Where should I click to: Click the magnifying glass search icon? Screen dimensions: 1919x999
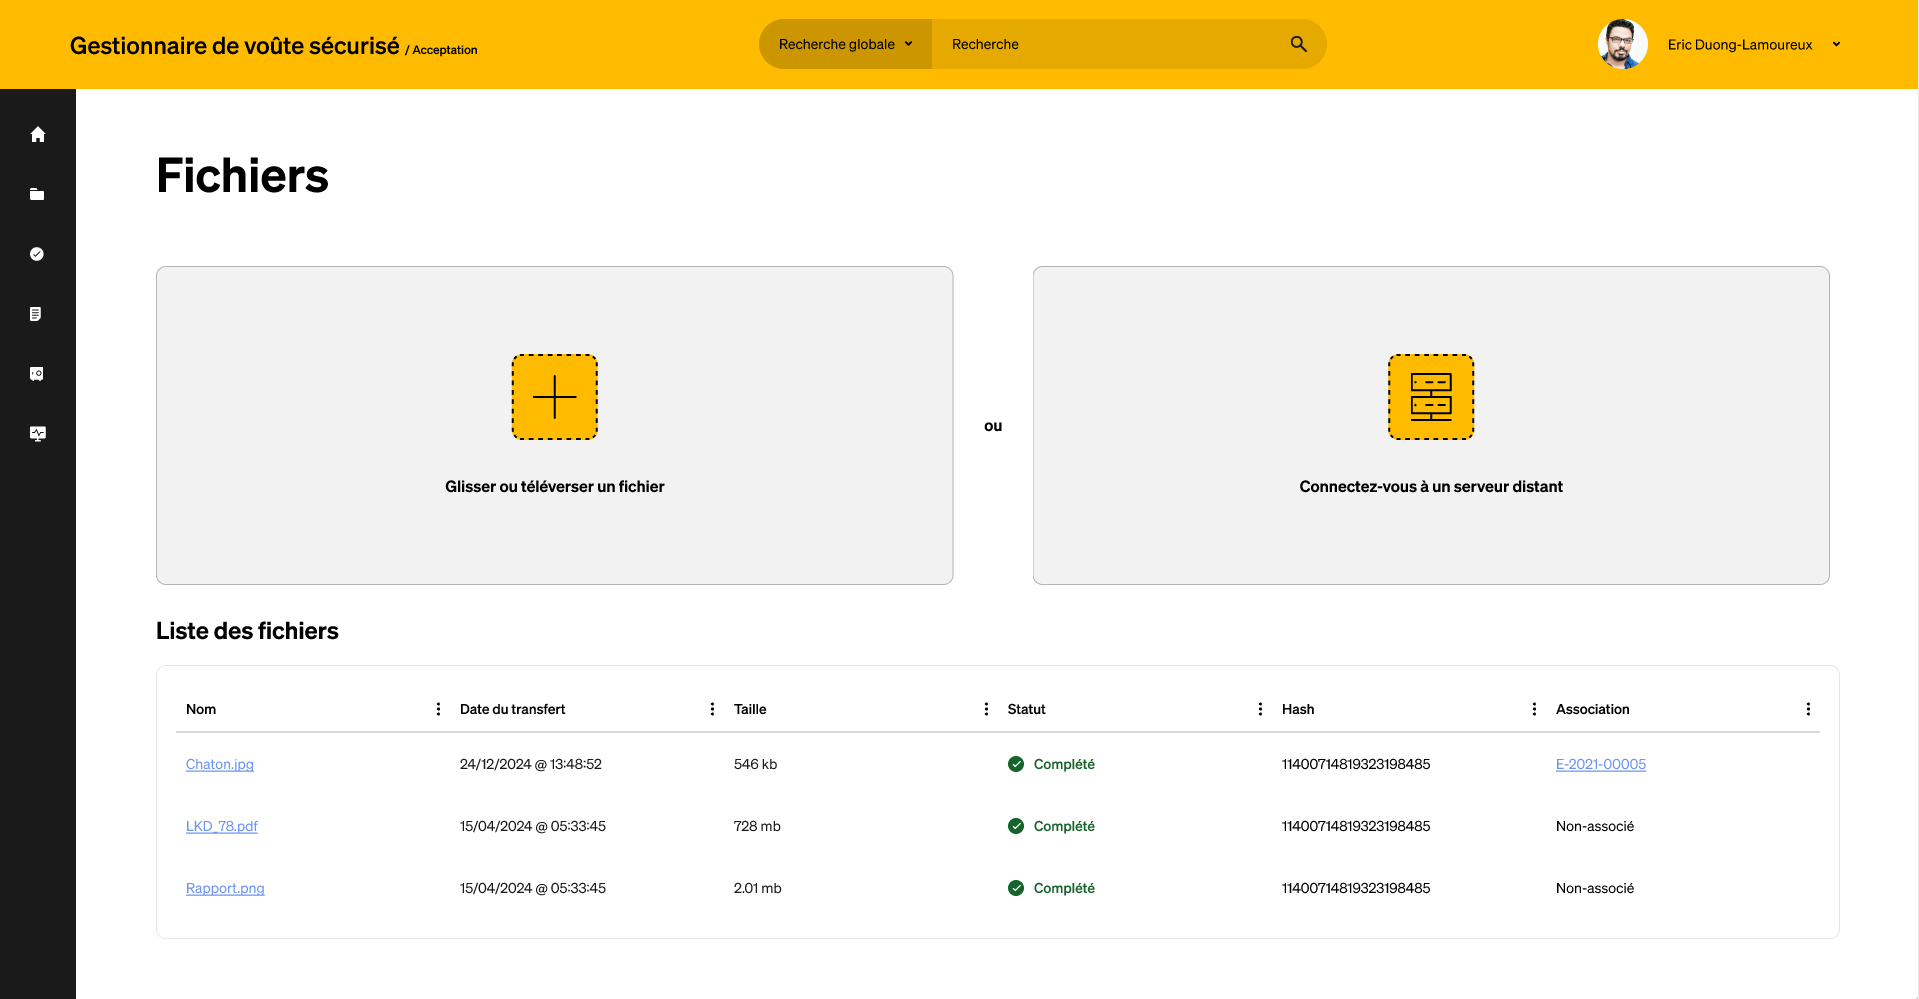coord(1298,44)
